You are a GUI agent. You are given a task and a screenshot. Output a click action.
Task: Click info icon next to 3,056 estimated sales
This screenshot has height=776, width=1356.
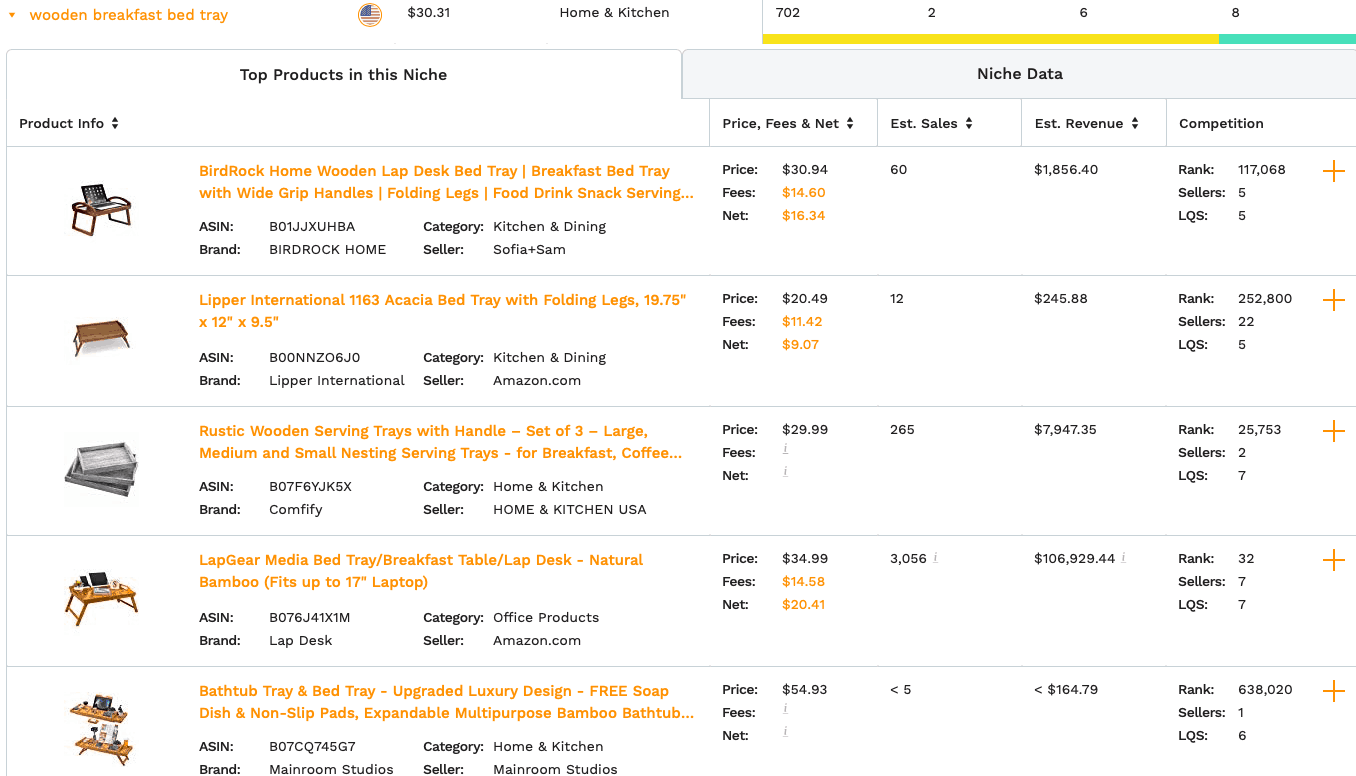(x=935, y=558)
